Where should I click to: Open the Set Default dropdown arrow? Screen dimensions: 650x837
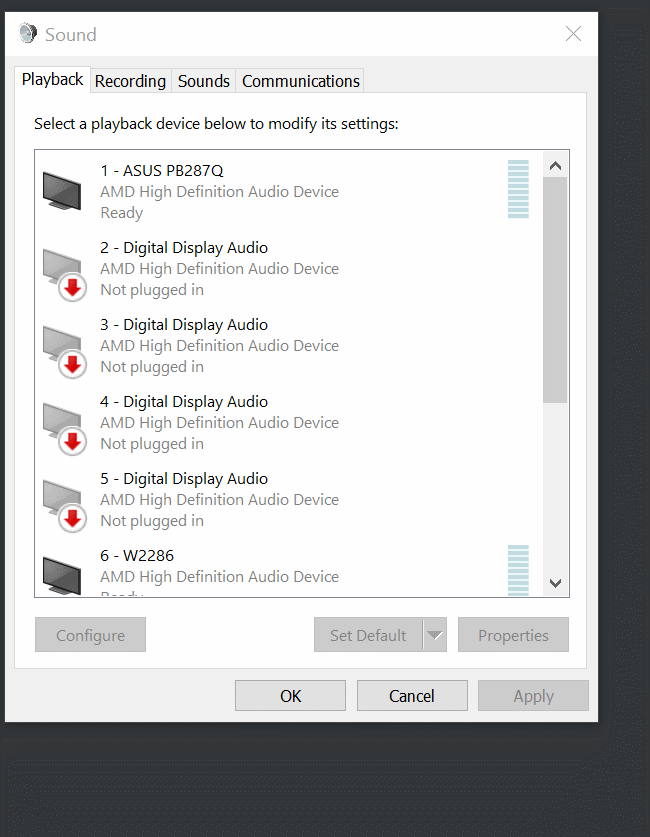pyautogui.click(x=435, y=634)
